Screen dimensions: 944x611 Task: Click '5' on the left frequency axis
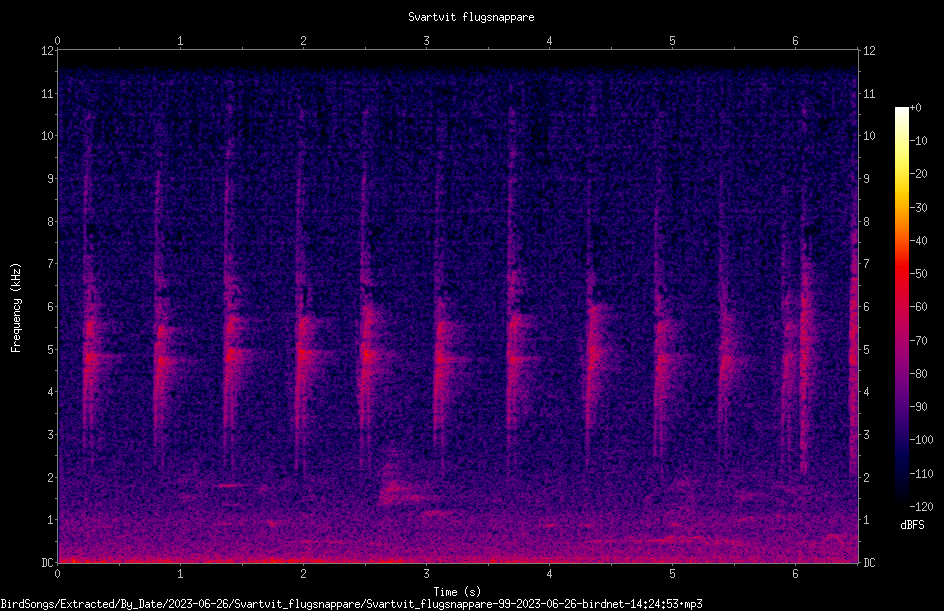51,350
